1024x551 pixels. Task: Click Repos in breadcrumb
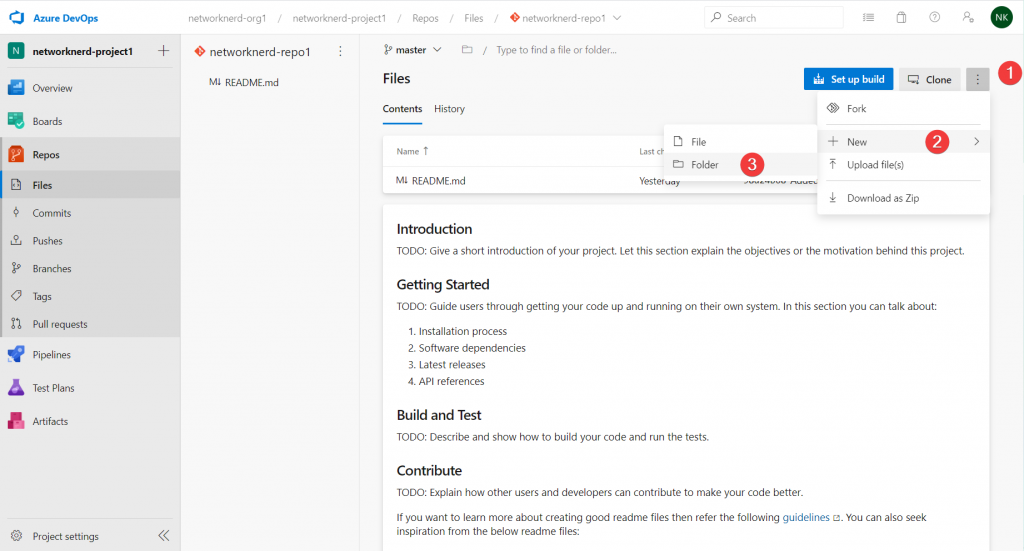(425, 18)
